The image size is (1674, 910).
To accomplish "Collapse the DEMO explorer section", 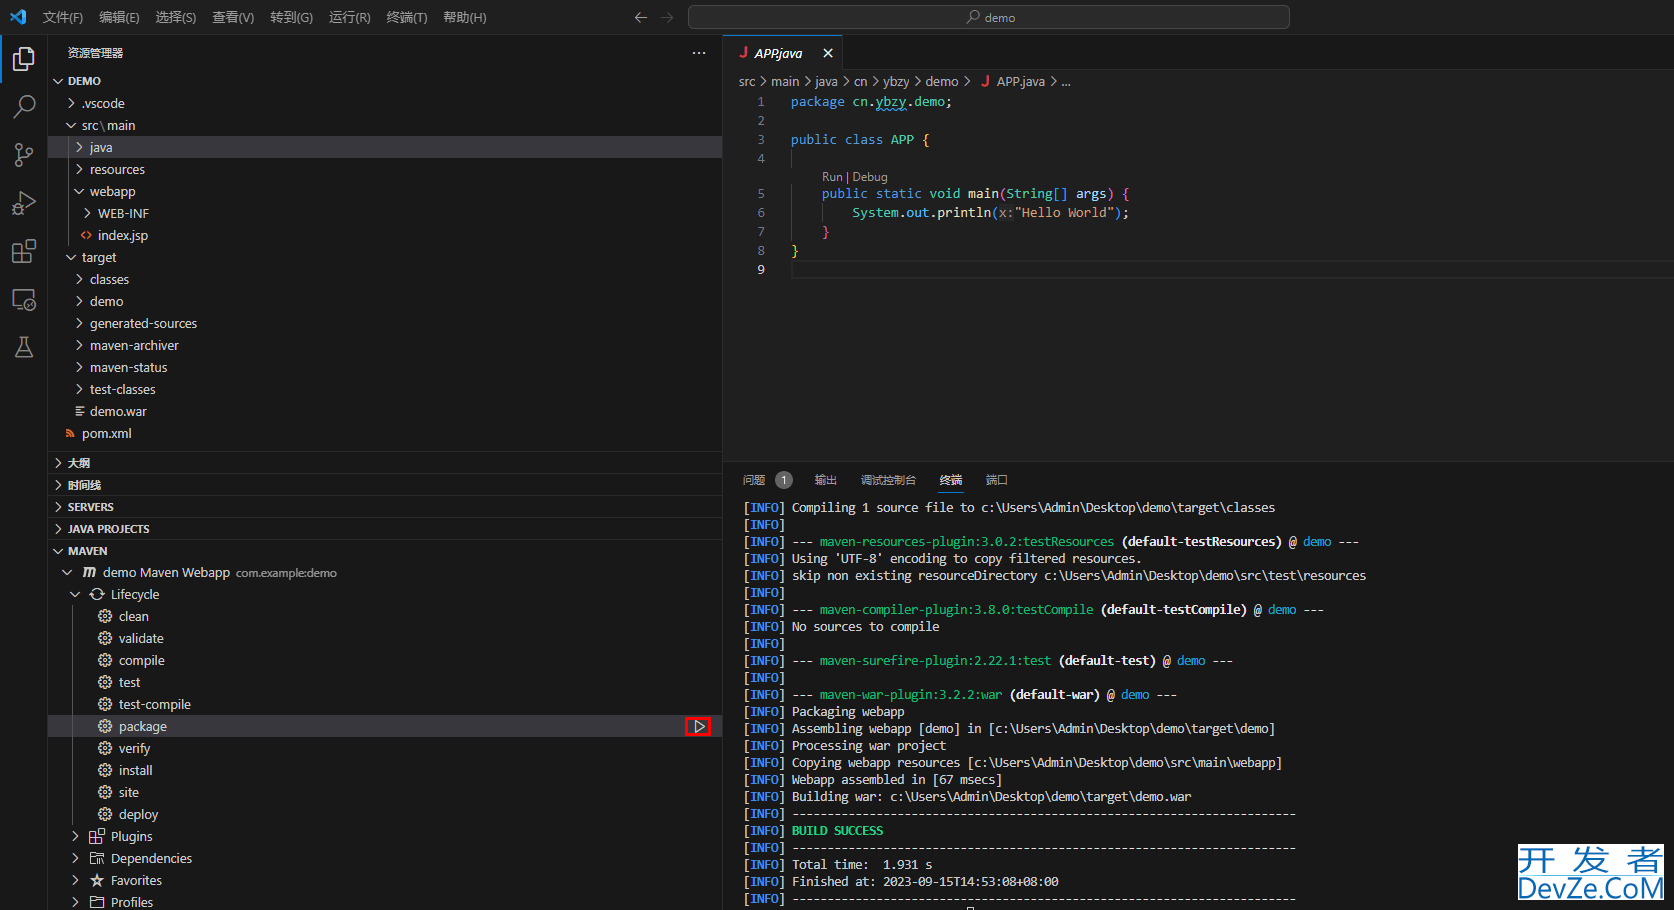I will click(x=58, y=81).
